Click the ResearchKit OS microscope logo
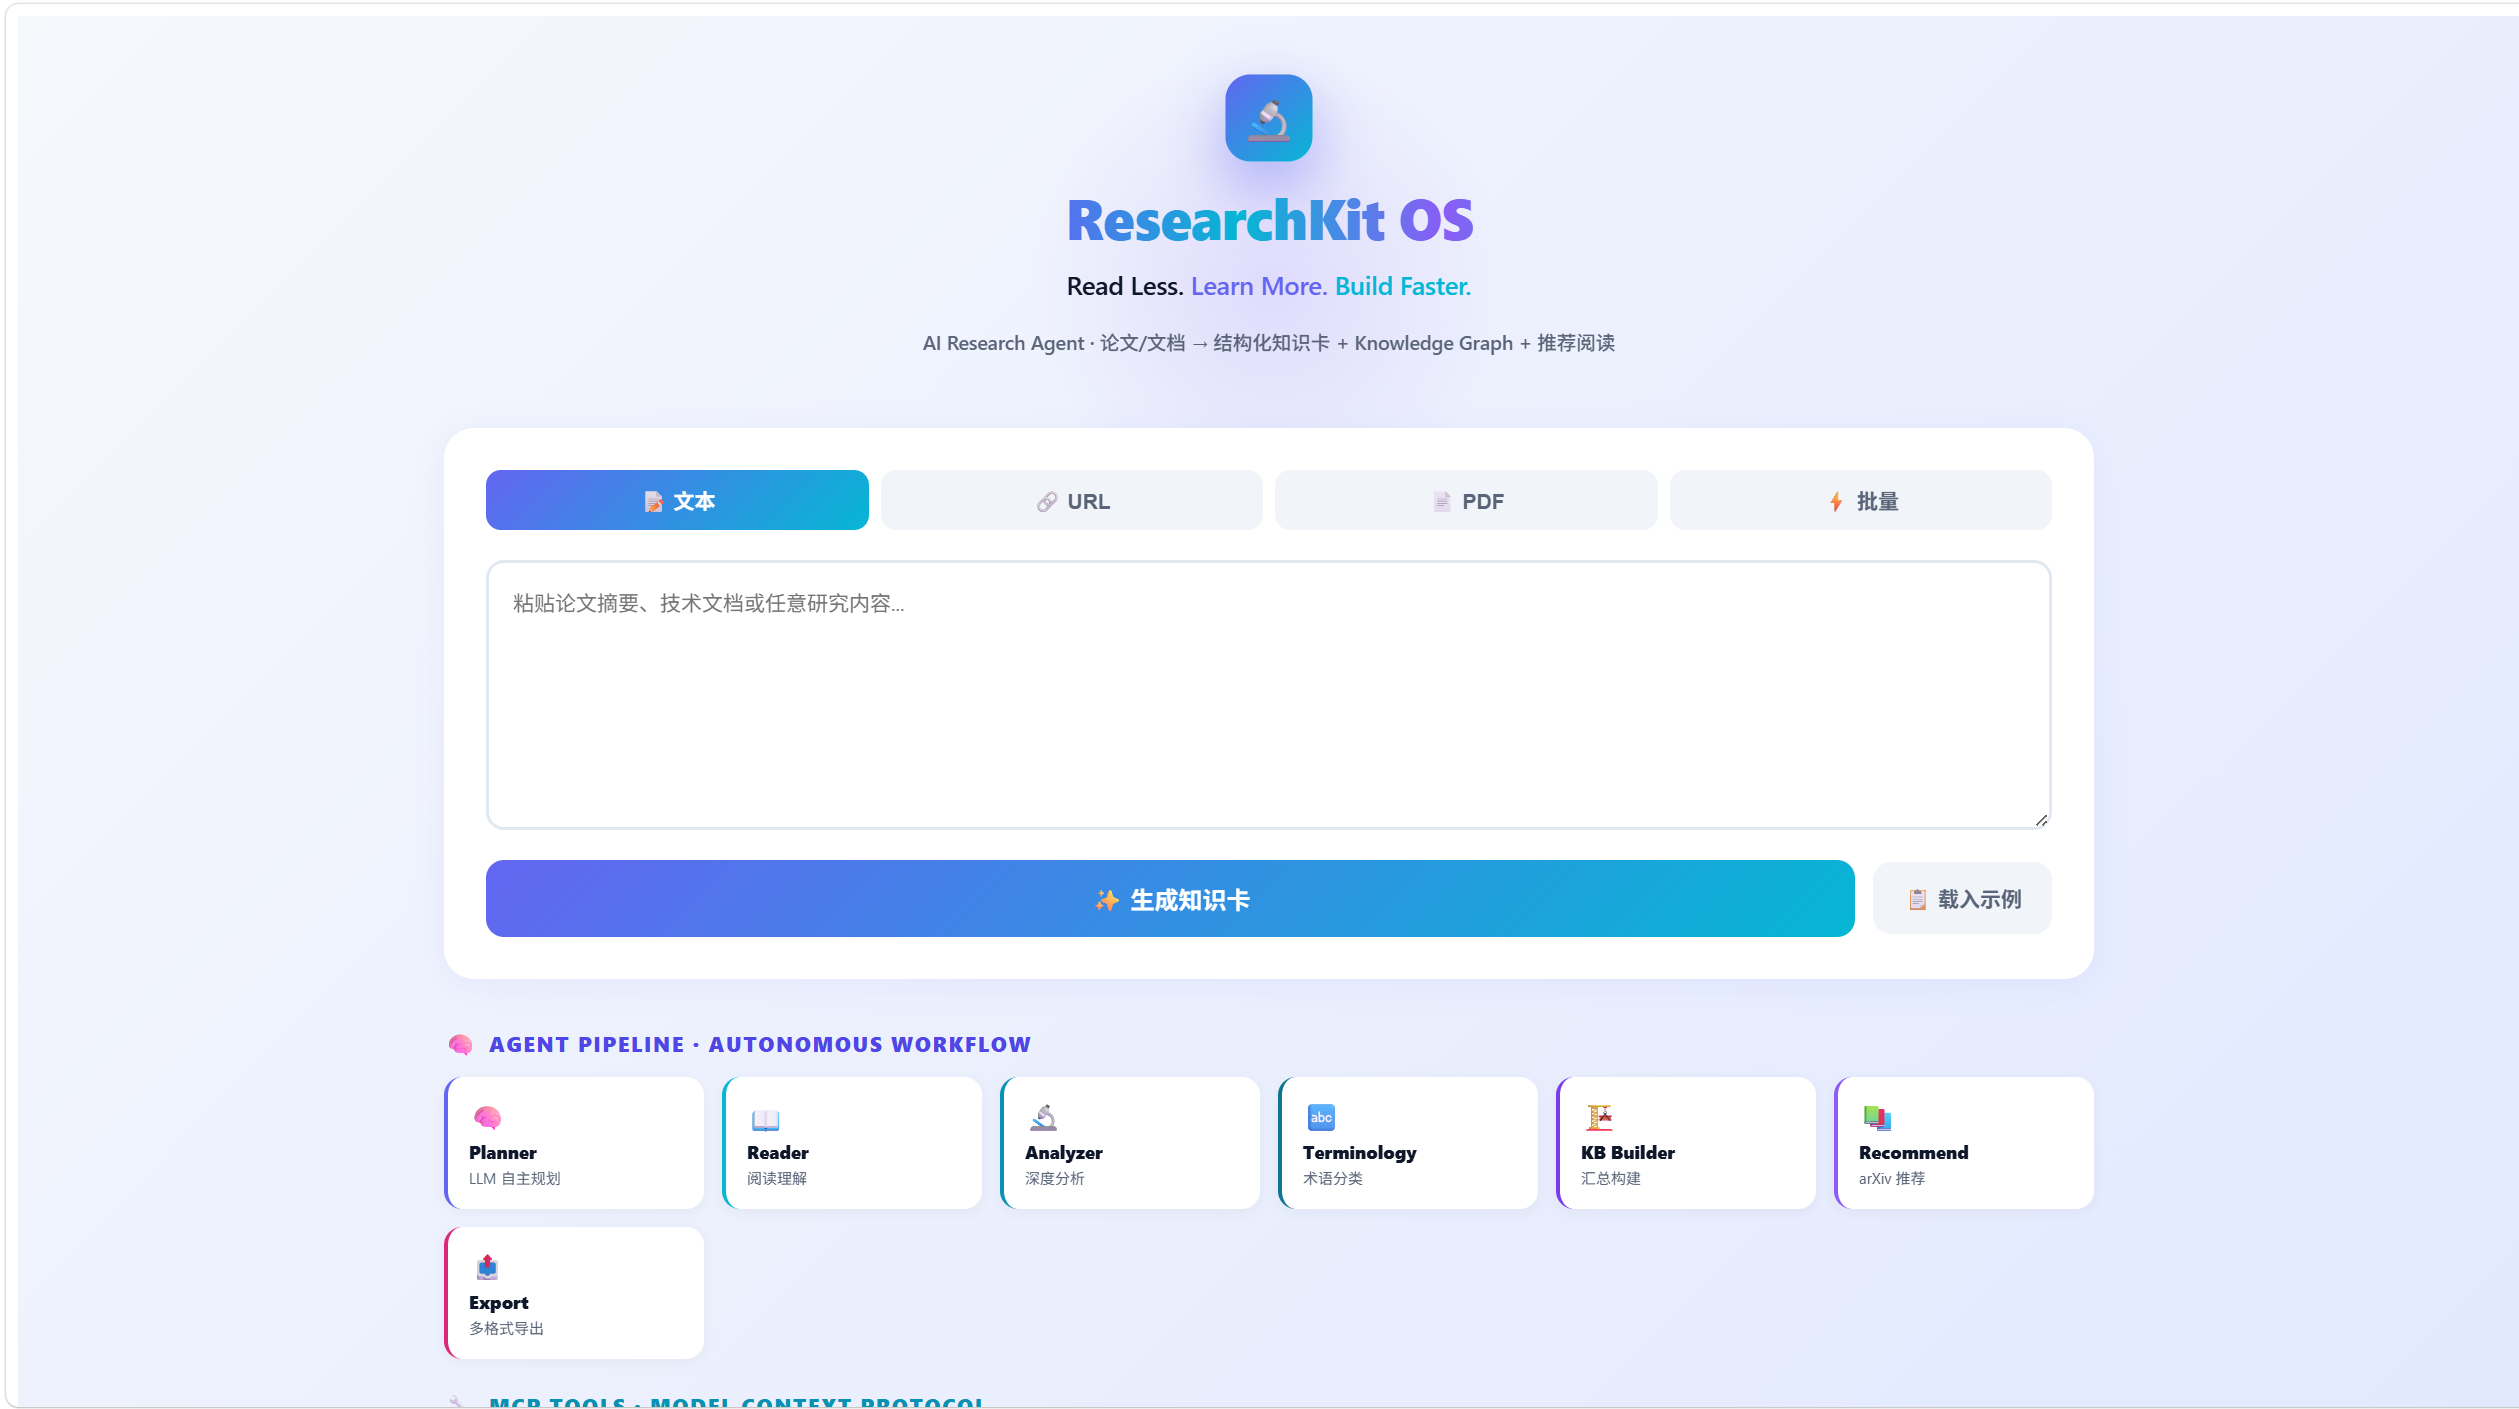Image resolution: width=2519 pixels, height=1409 pixels. point(1268,118)
